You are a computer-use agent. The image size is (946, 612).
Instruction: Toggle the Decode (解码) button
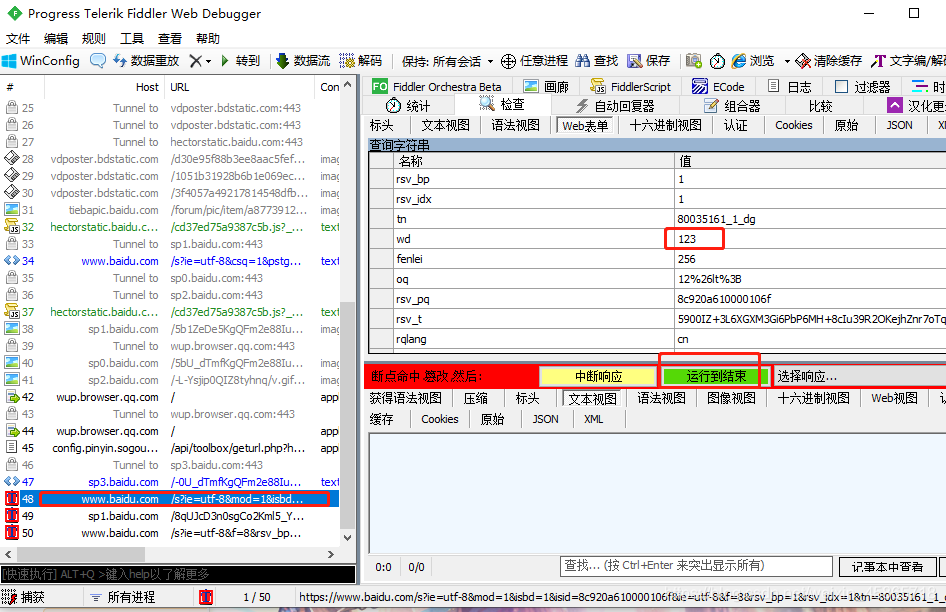(361, 61)
